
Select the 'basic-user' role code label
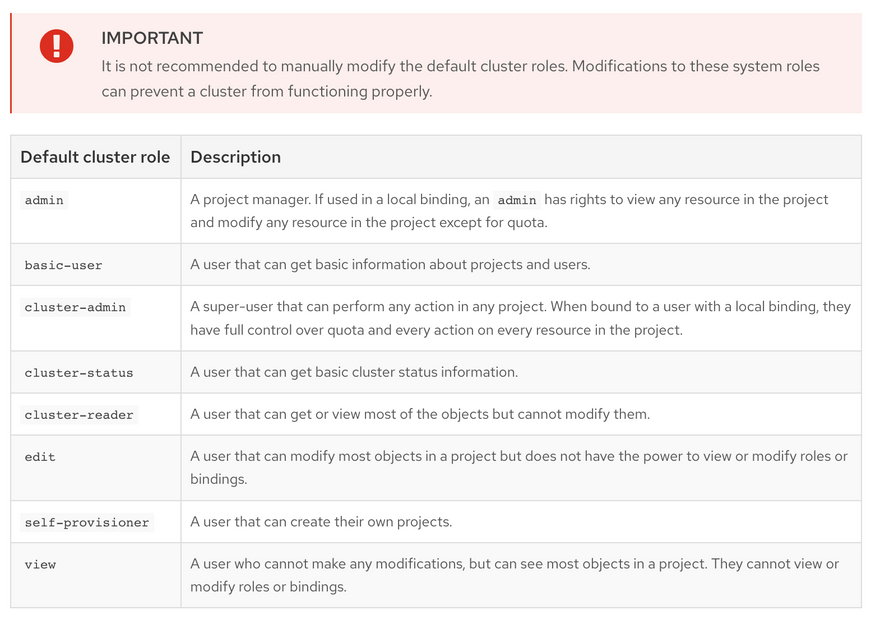[x=63, y=265]
